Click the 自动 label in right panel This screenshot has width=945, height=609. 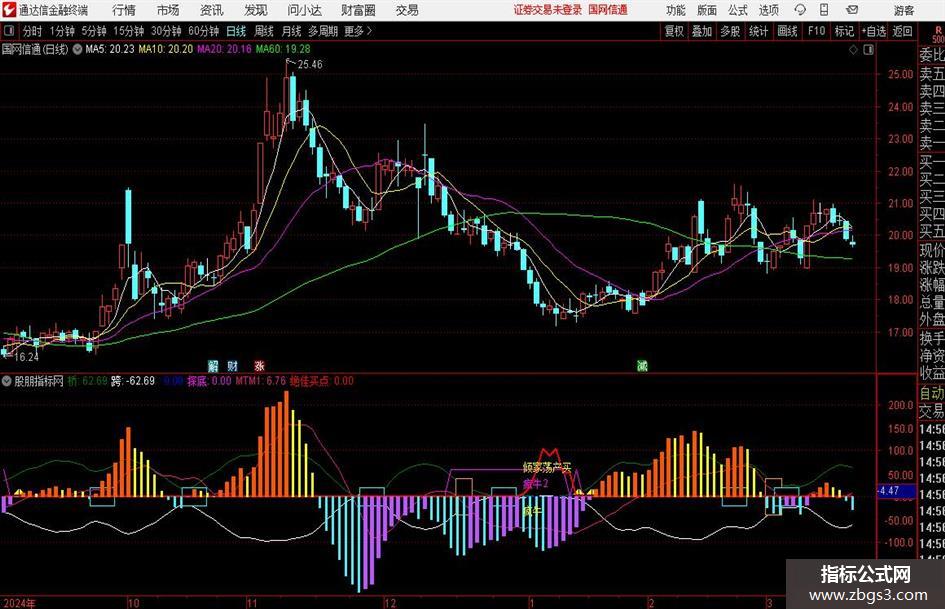(932, 393)
